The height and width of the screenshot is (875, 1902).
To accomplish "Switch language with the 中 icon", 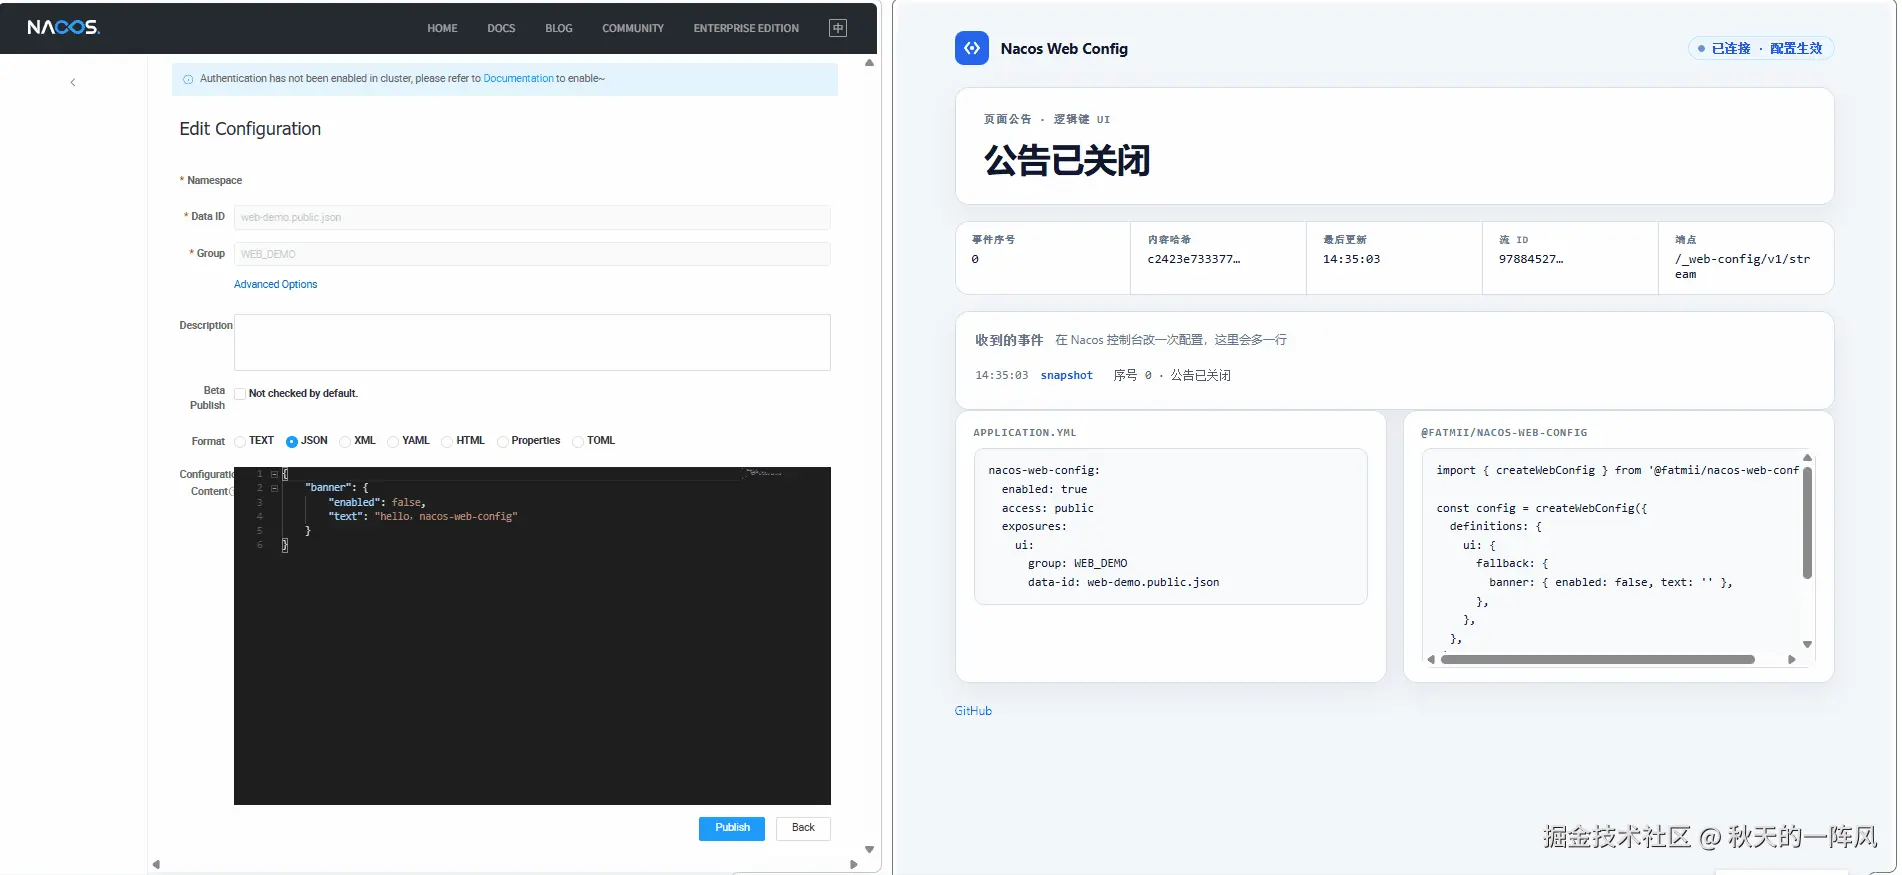I will pos(838,28).
